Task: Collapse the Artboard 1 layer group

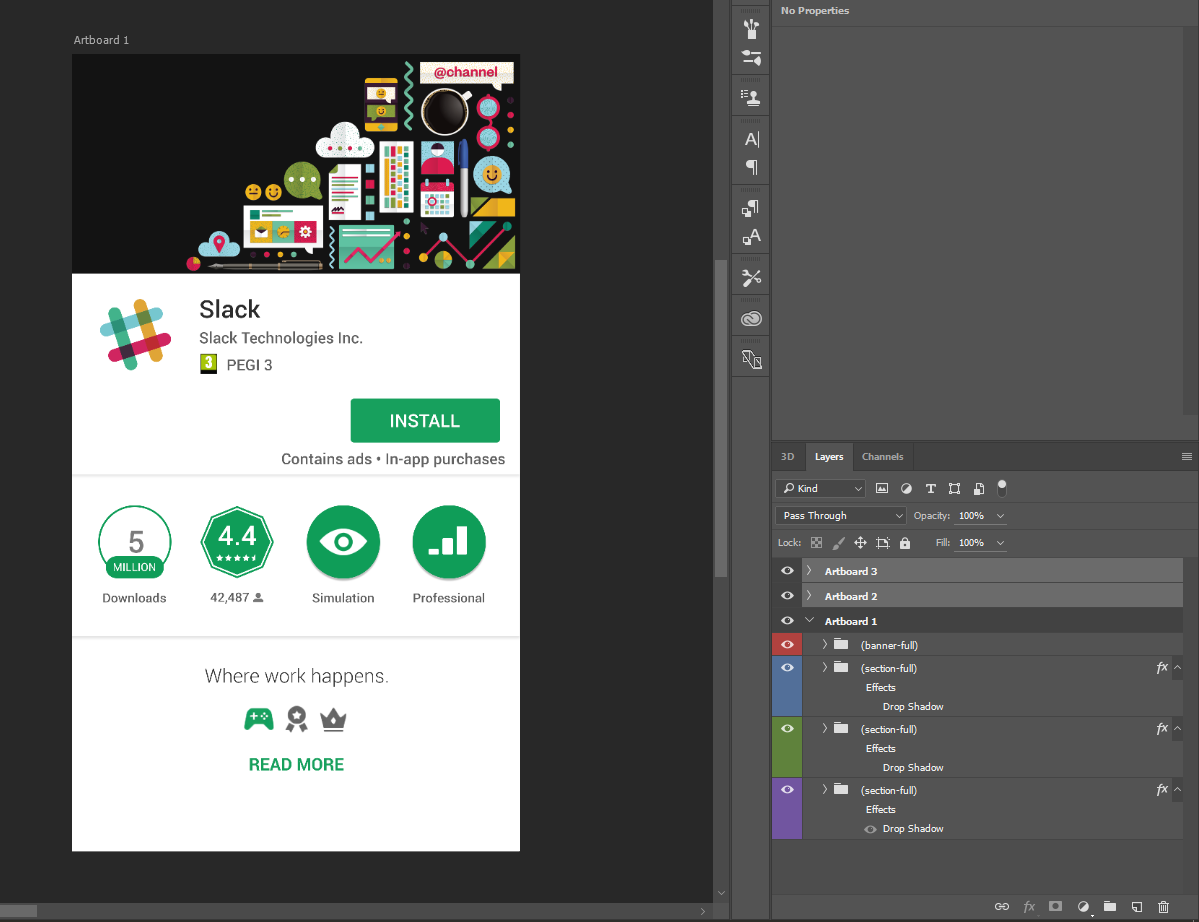Action: click(x=809, y=621)
